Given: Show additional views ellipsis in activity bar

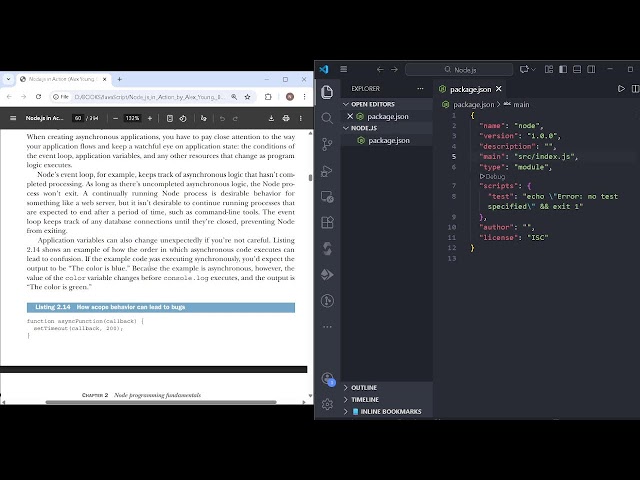Looking at the screenshot, I should (327, 327).
